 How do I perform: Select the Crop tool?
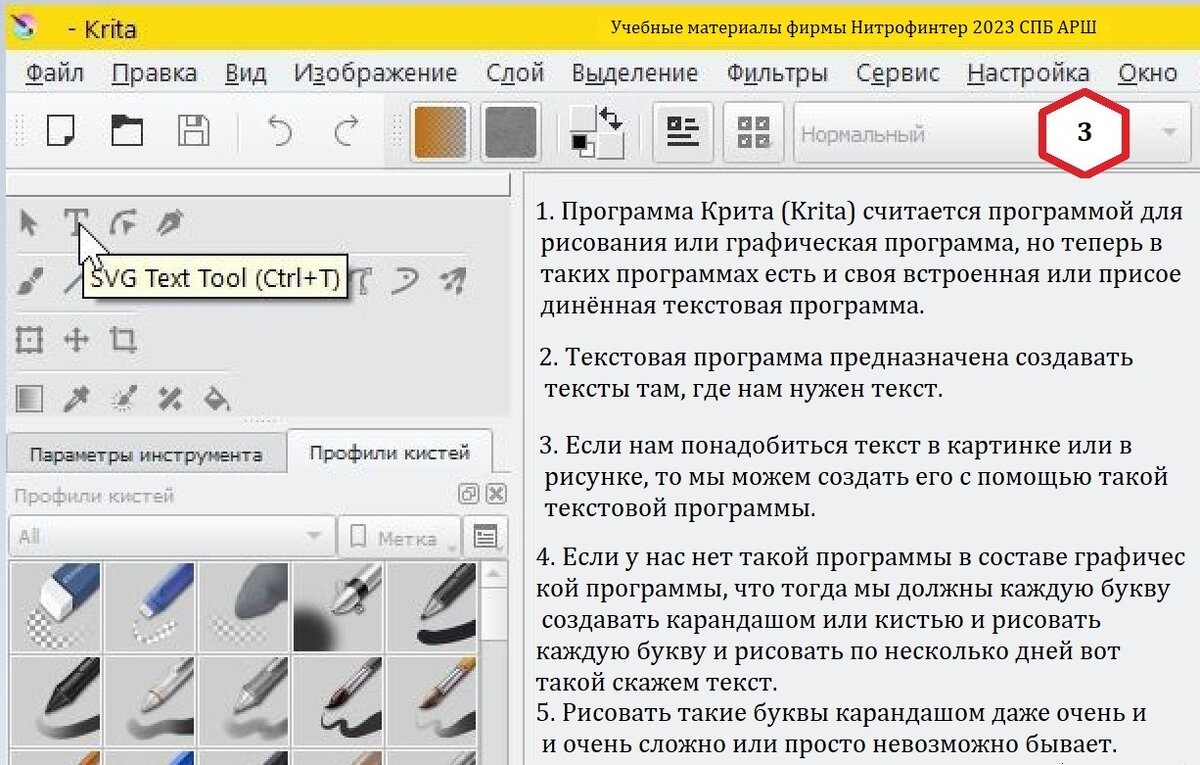click(x=122, y=340)
